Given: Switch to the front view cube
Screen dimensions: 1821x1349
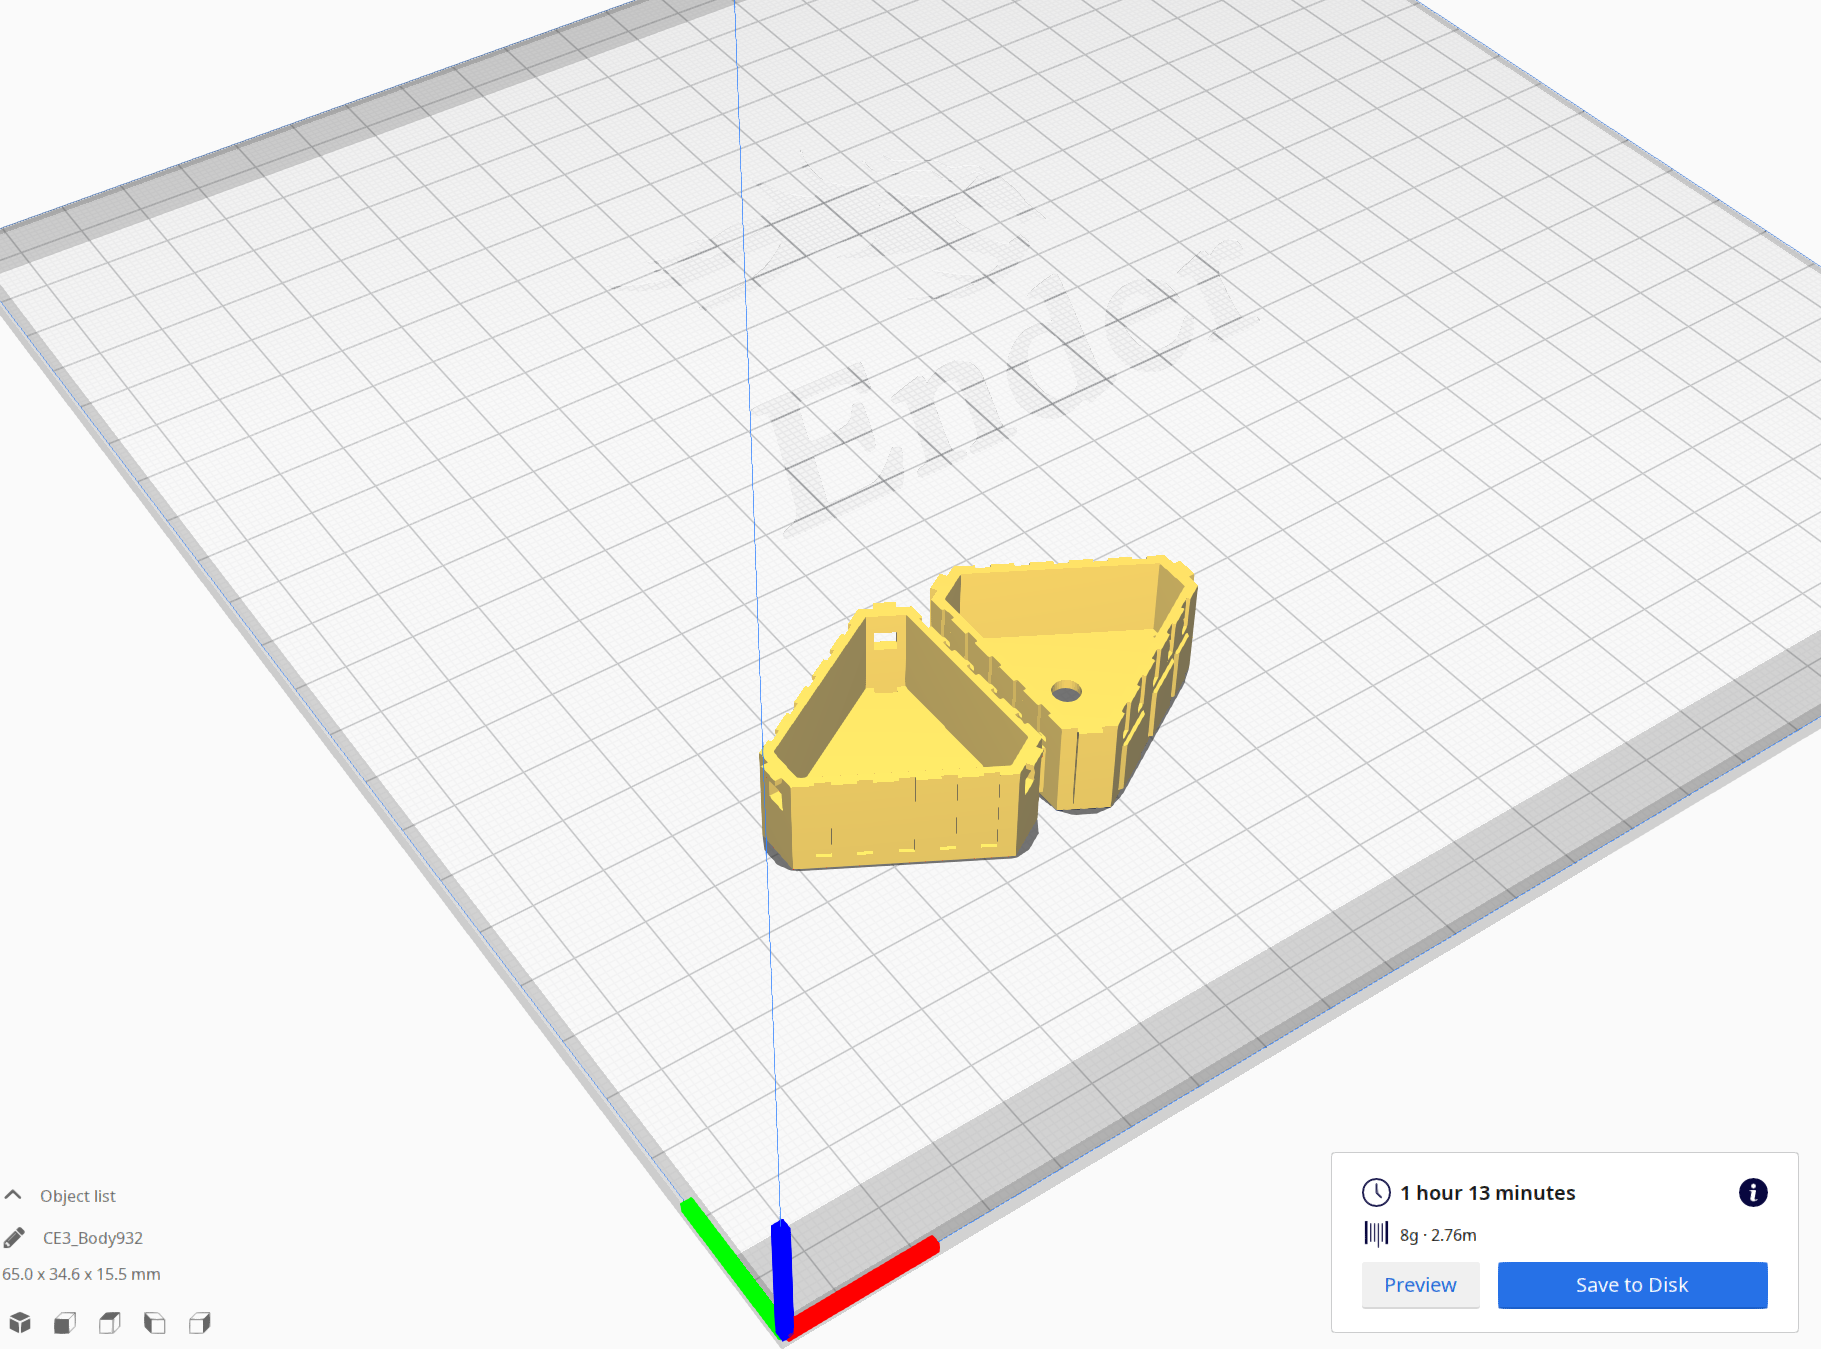Looking at the screenshot, I should [x=65, y=1323].
